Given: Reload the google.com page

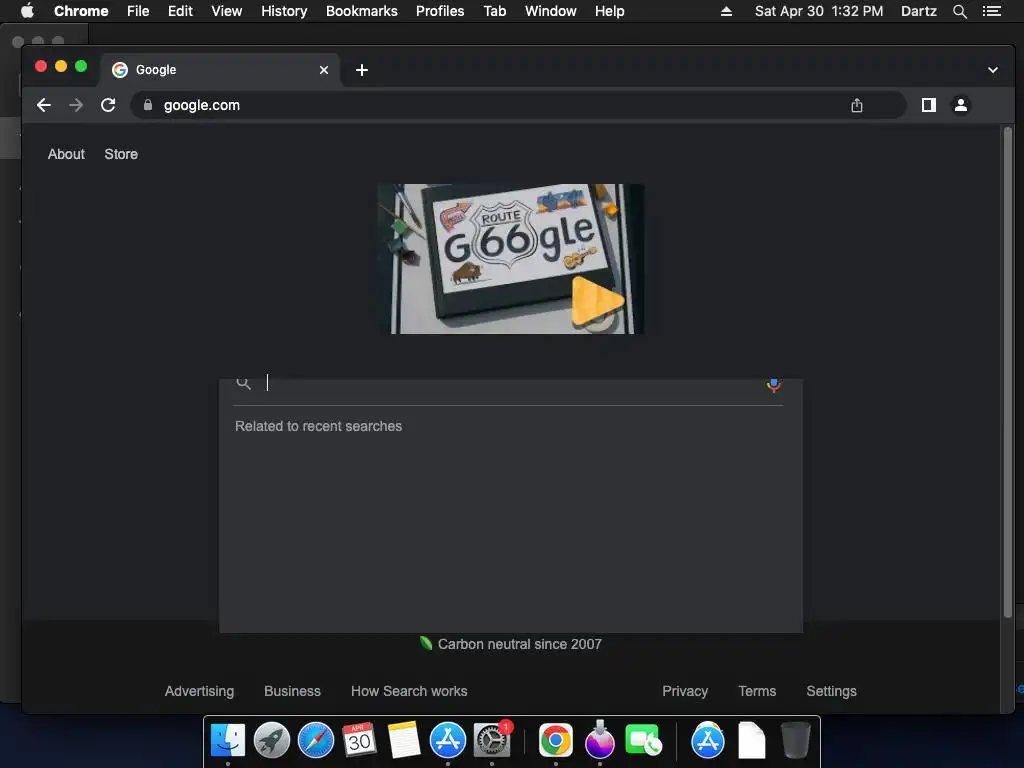Looking at the screenshot, I should (x=108, y=105).
